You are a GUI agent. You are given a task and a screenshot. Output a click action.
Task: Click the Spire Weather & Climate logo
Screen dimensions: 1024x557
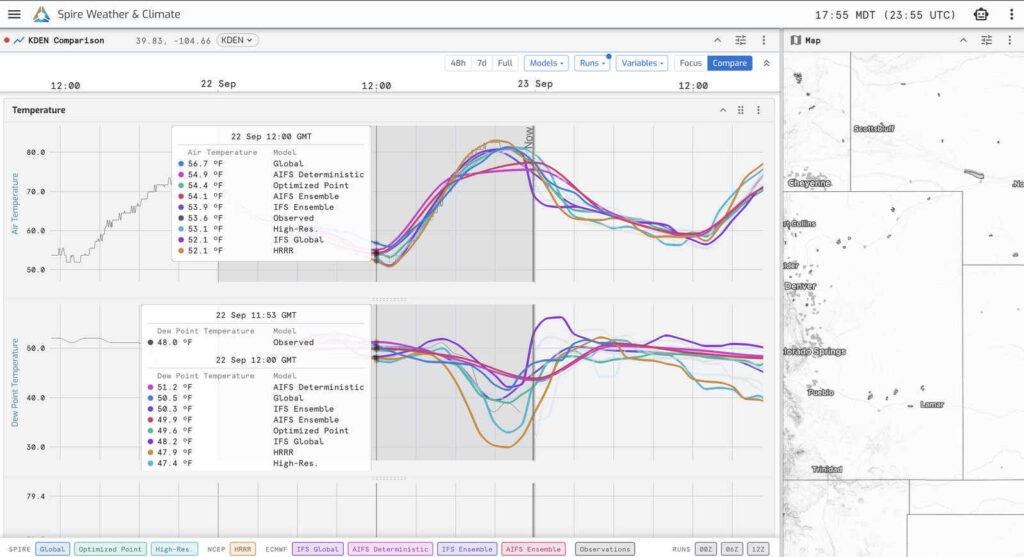point(41,14)
